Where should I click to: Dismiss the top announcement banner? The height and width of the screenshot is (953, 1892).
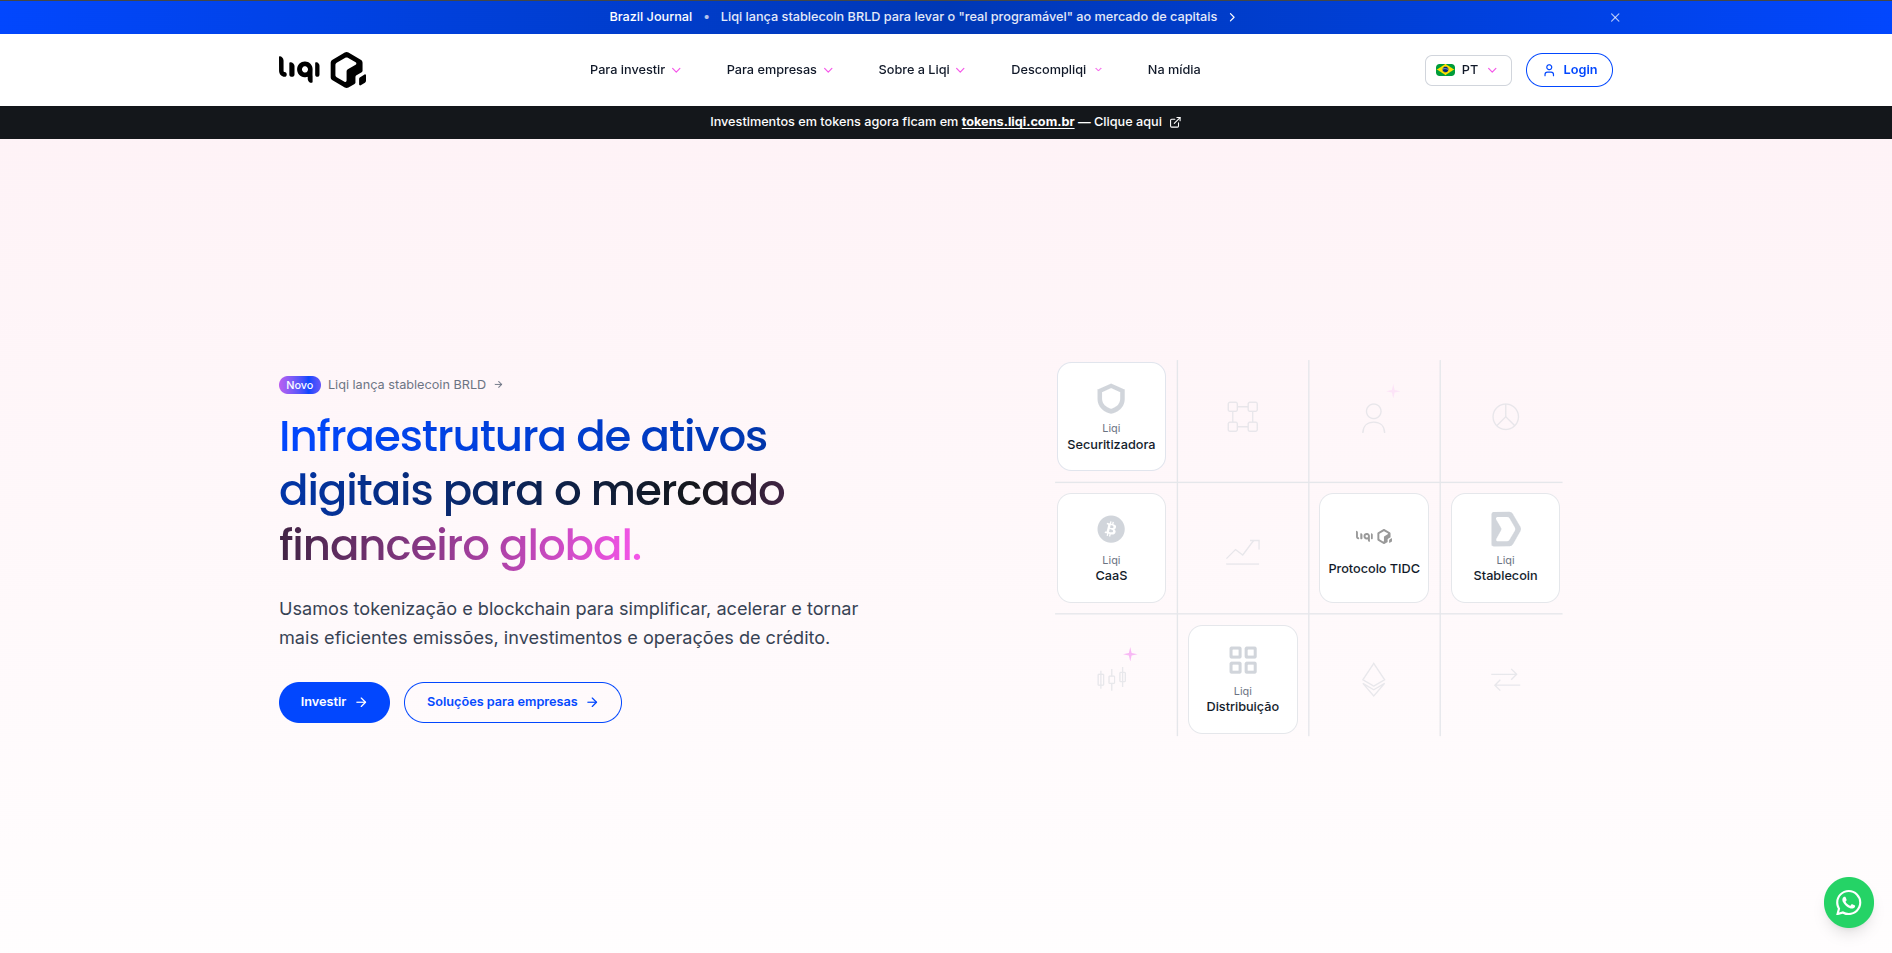click(1614, 17)
